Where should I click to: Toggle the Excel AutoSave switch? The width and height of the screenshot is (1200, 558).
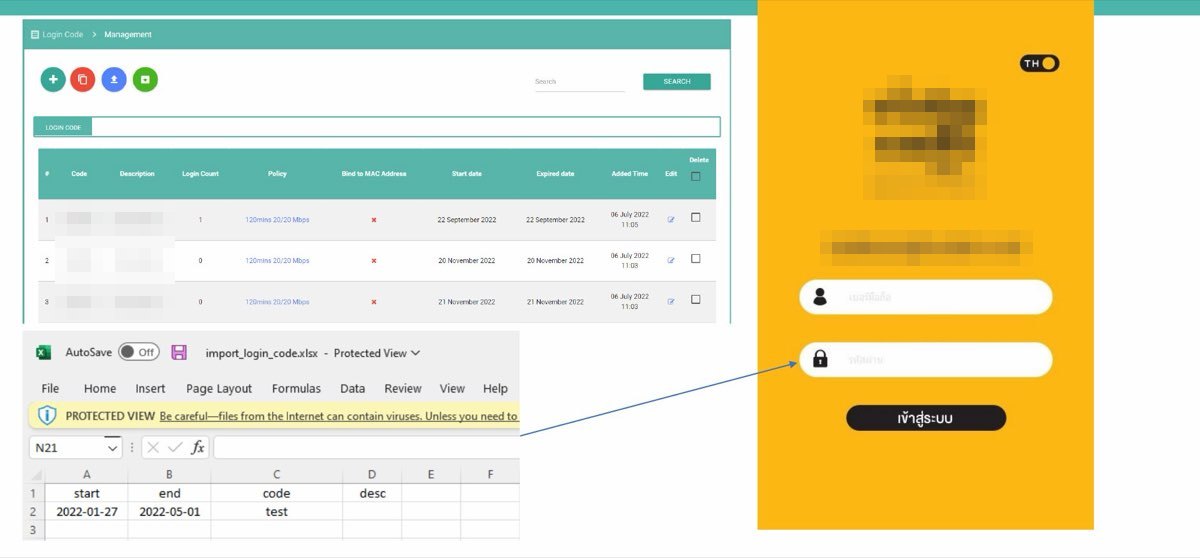(138, 352)
